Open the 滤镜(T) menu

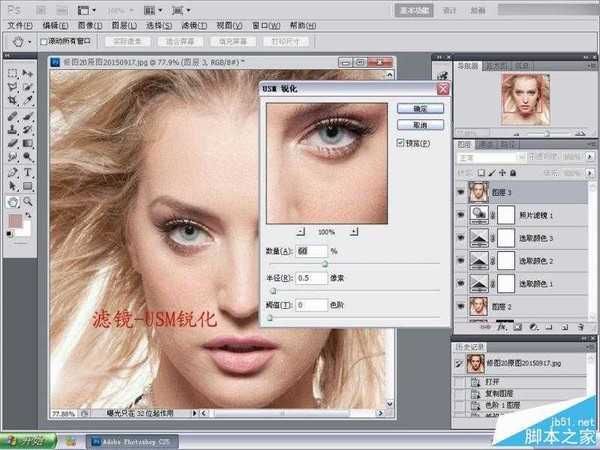point(194,26)
